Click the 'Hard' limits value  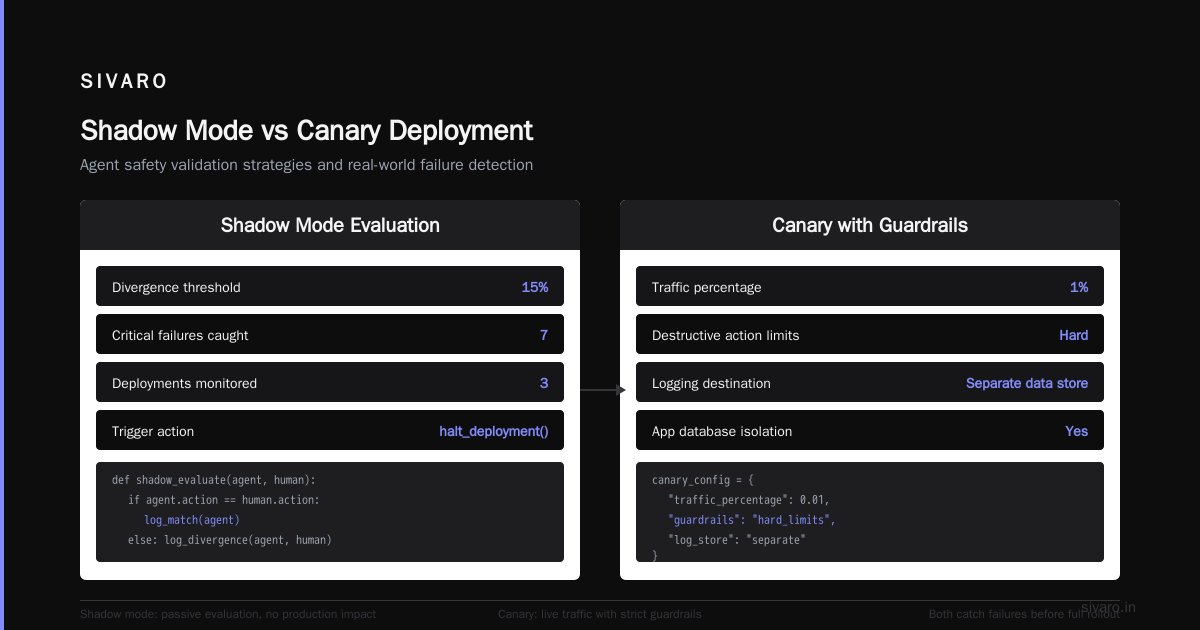(x=1074, y=335)
